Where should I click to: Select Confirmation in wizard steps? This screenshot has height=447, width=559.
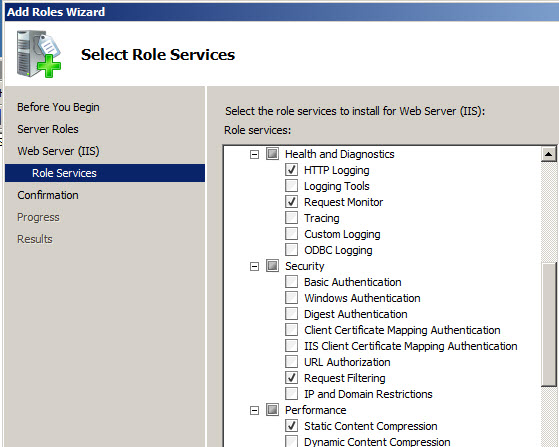click(x=48, y=195)
